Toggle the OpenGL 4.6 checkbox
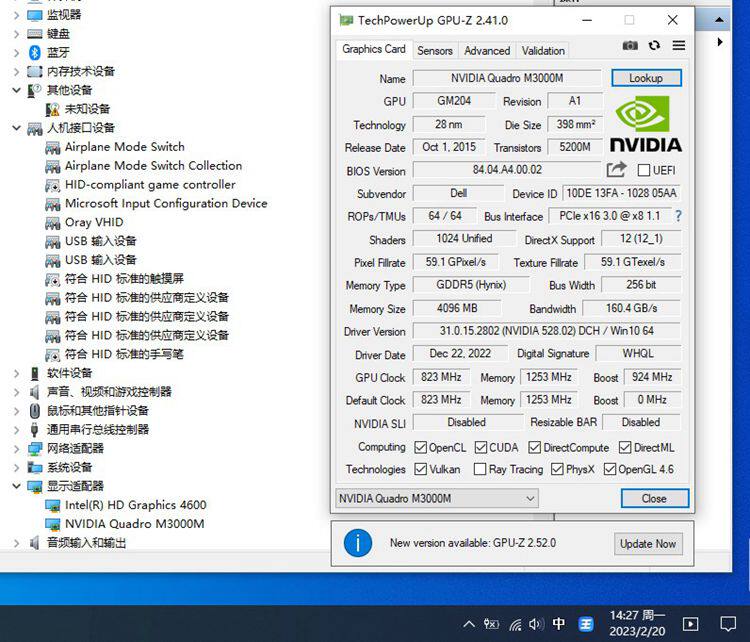750x642 pixels. (609, 469)
